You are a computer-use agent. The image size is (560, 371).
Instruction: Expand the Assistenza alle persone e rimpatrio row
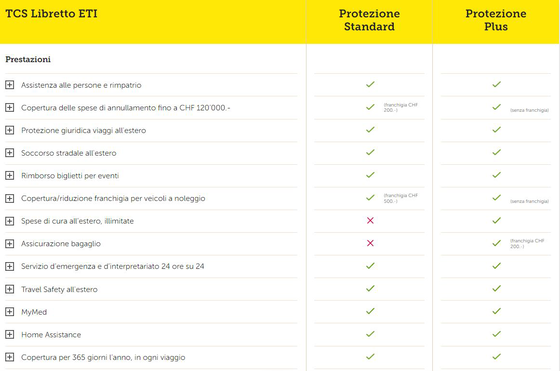coord(10,85)
